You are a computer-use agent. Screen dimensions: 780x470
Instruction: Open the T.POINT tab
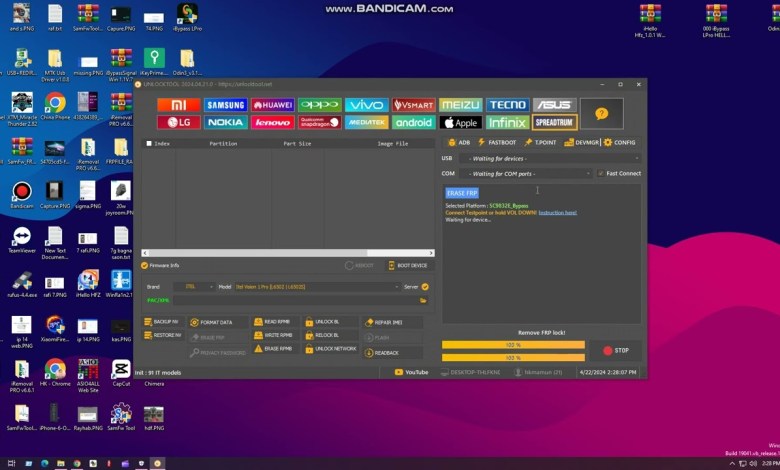540,142
